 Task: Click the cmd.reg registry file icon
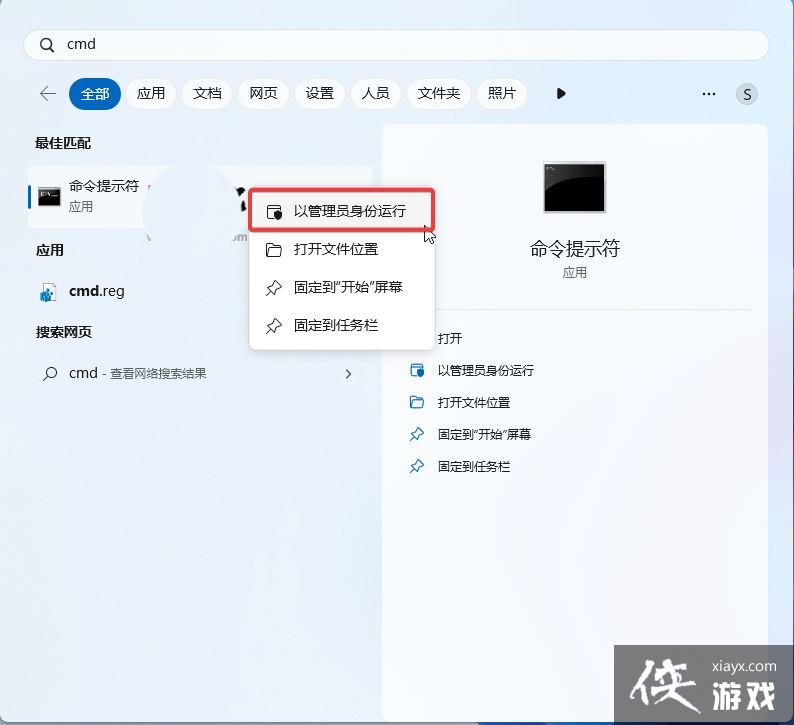[x=48, y=292]
